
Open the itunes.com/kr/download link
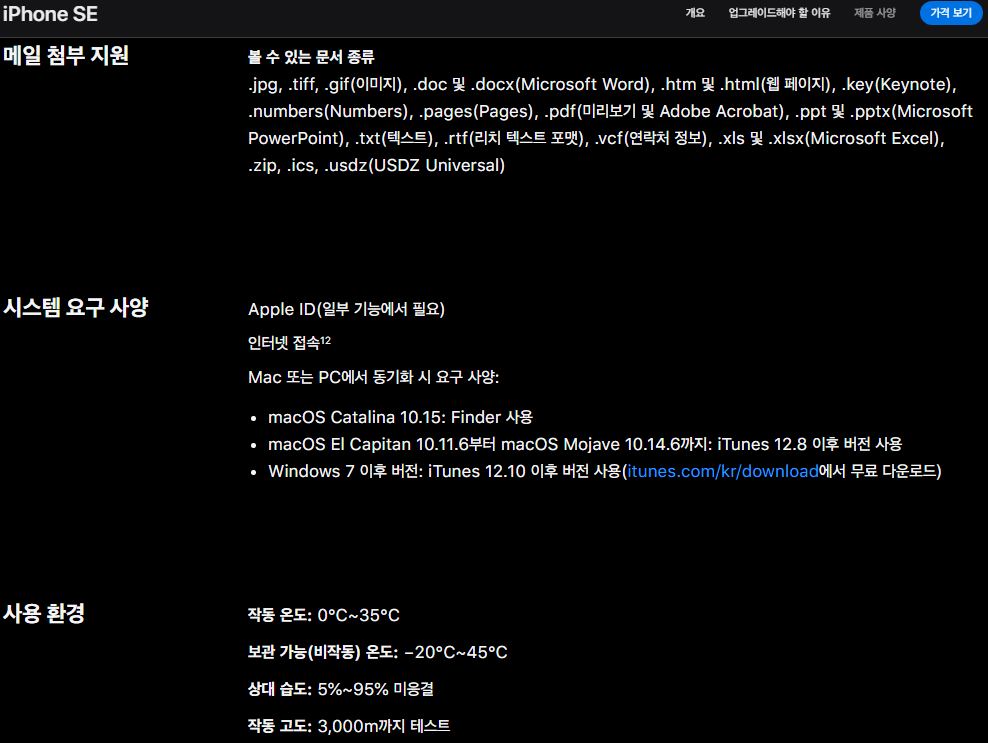point(723,471)
